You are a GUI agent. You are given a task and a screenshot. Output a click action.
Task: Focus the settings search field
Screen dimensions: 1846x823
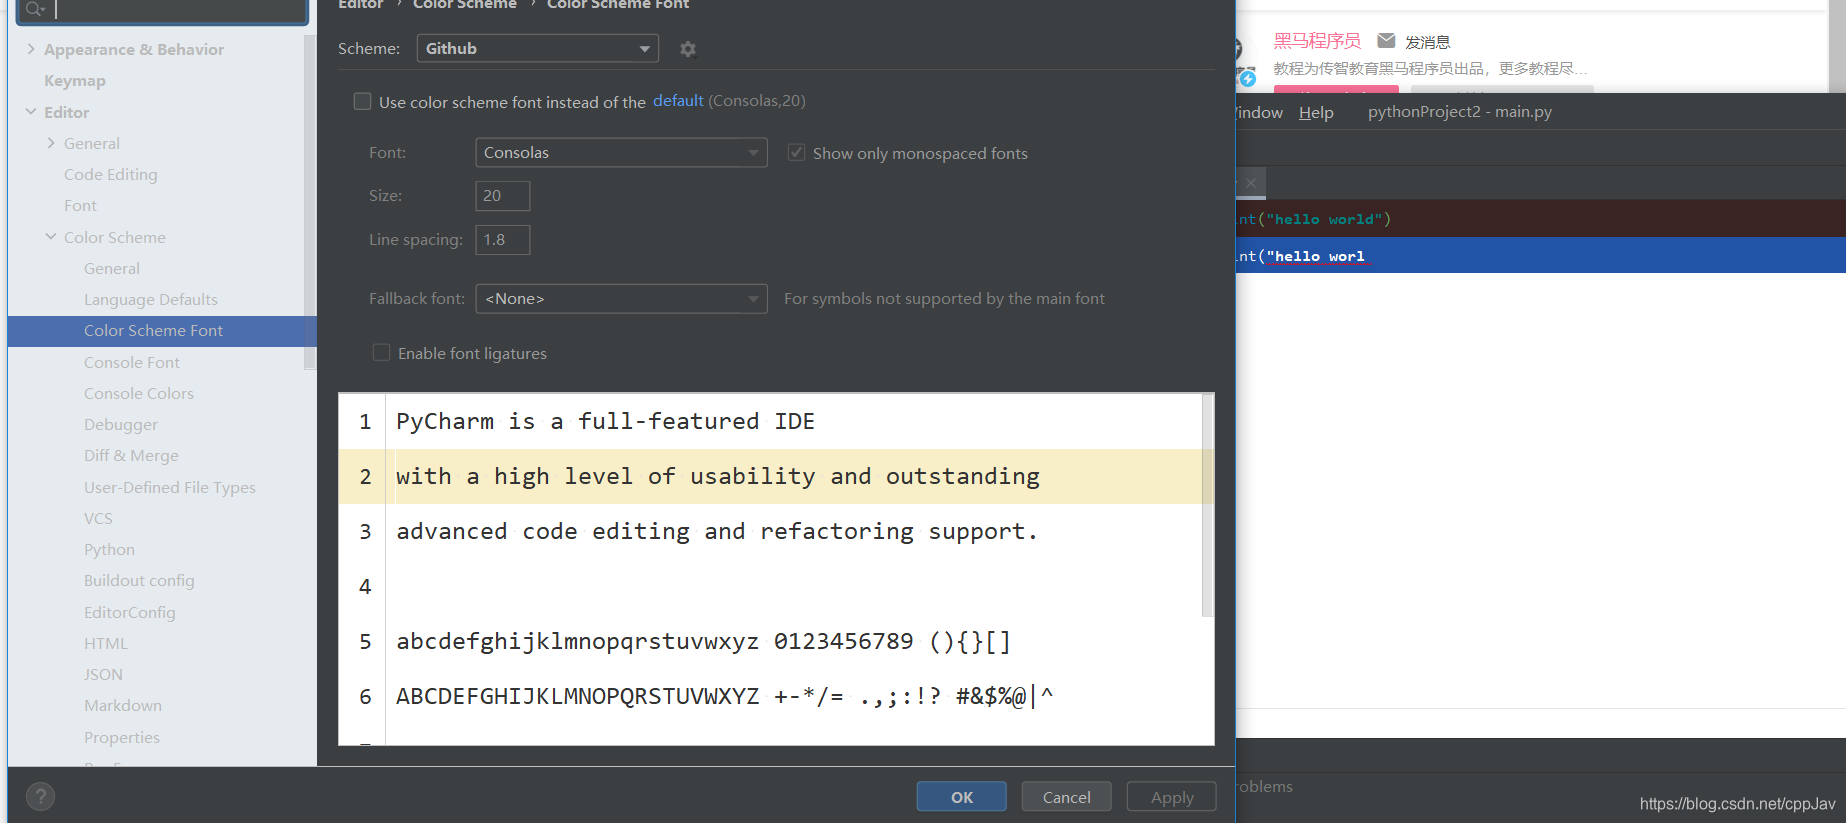click(162, 10)
